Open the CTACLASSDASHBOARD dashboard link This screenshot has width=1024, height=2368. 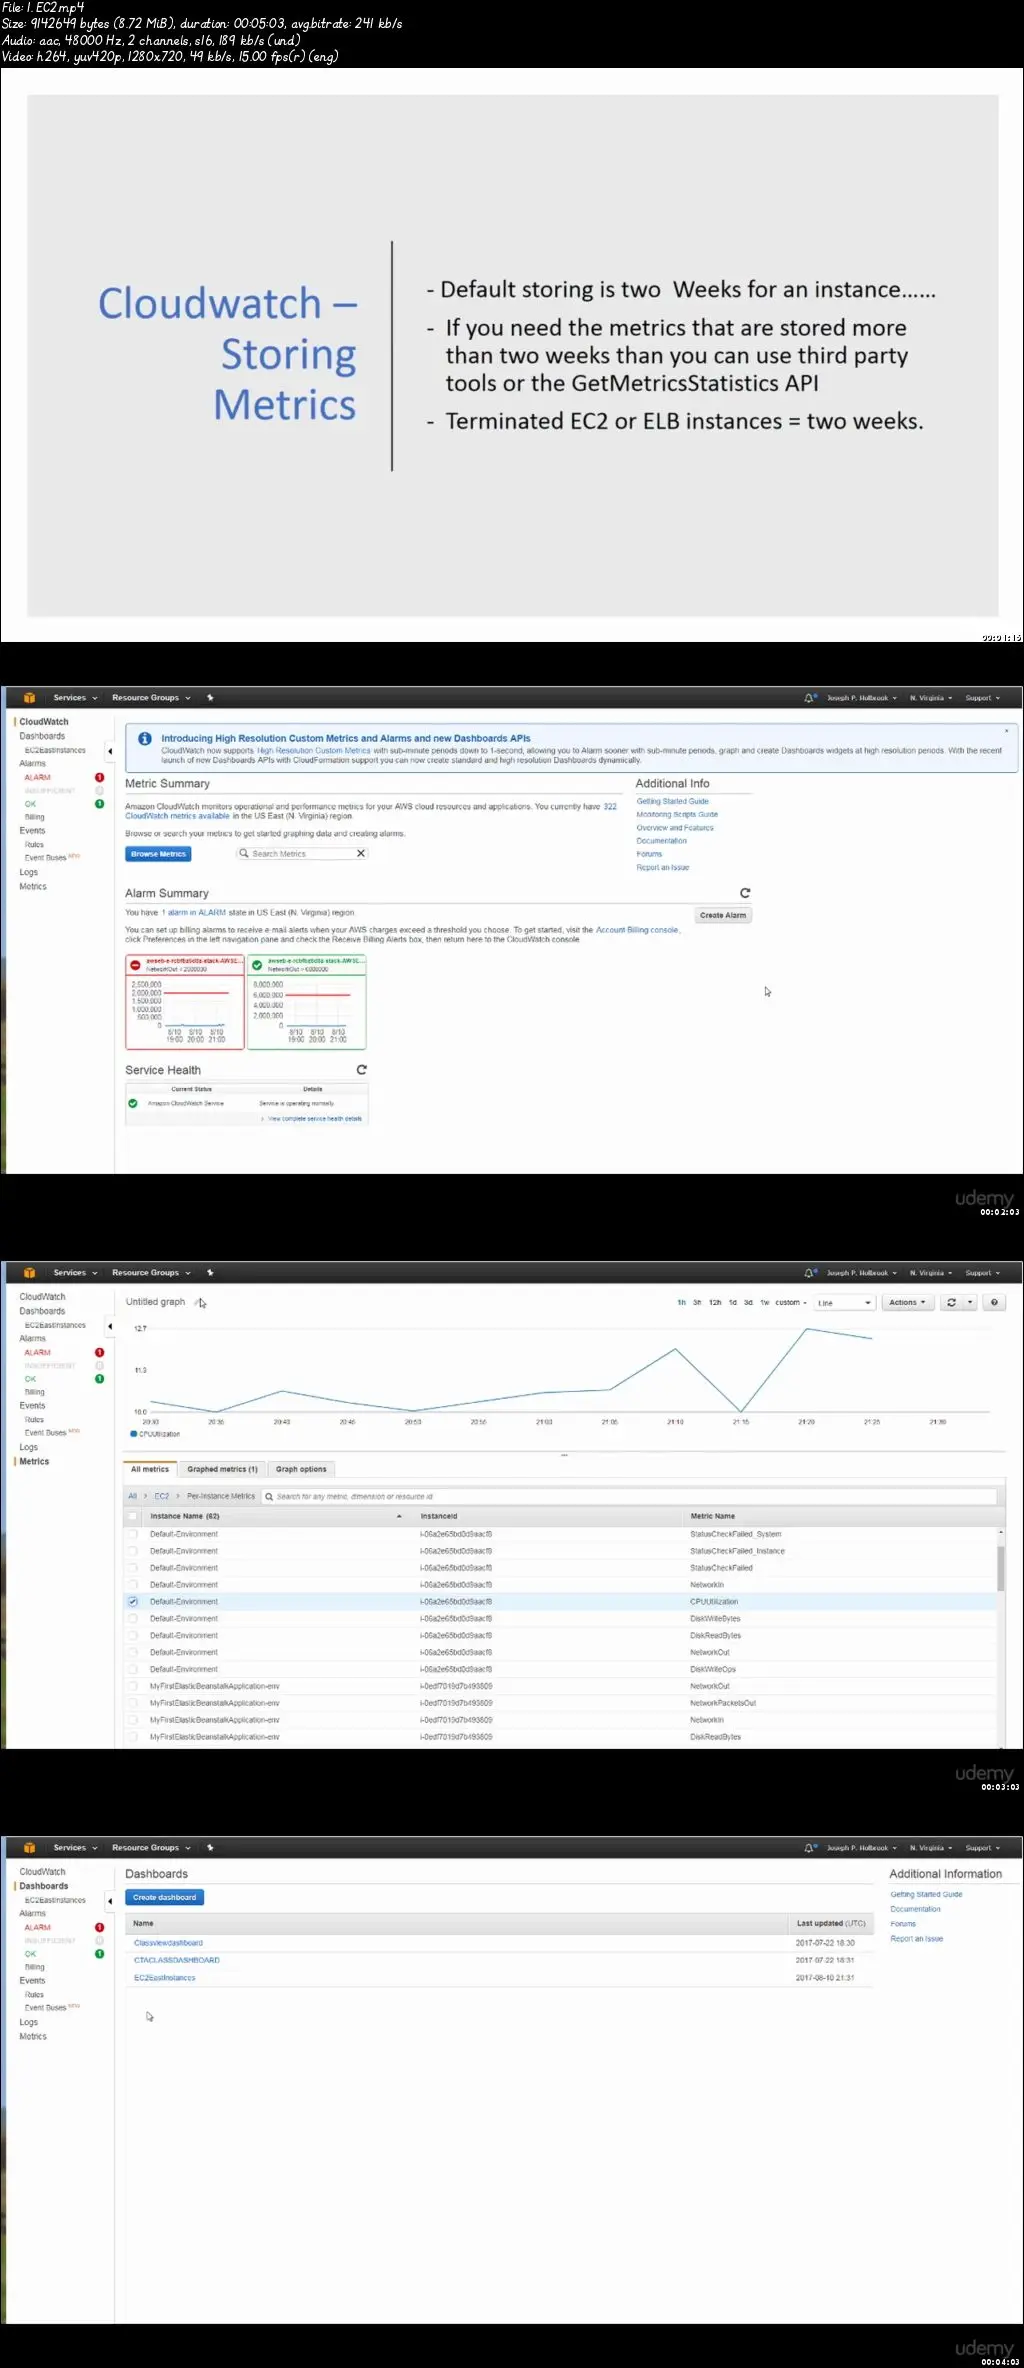pos(177,1960)
